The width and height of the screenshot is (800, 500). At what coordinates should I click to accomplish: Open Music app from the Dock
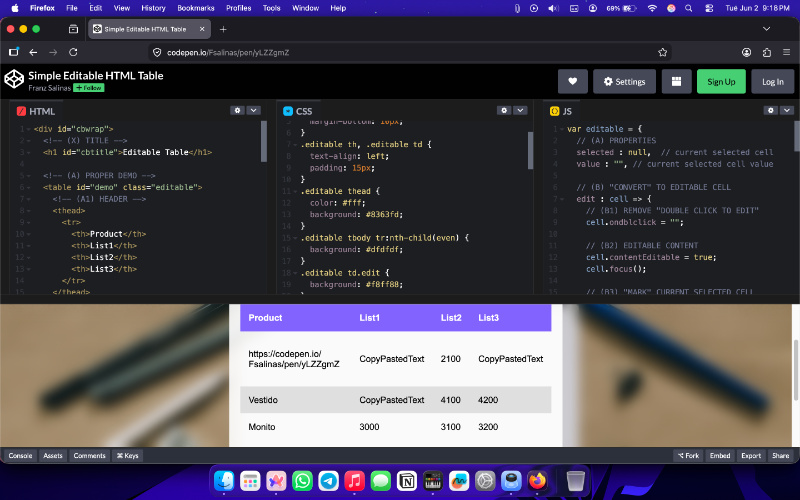point(355,480)
